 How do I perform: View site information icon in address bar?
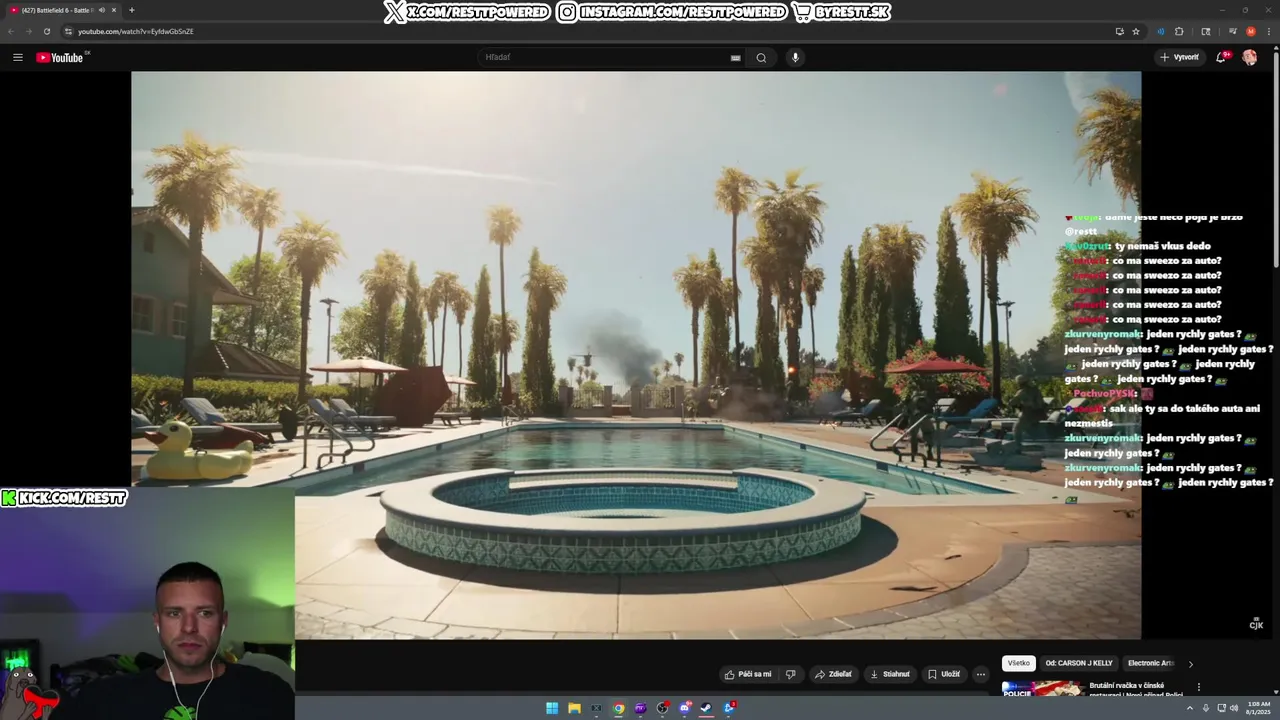point(68,31)
